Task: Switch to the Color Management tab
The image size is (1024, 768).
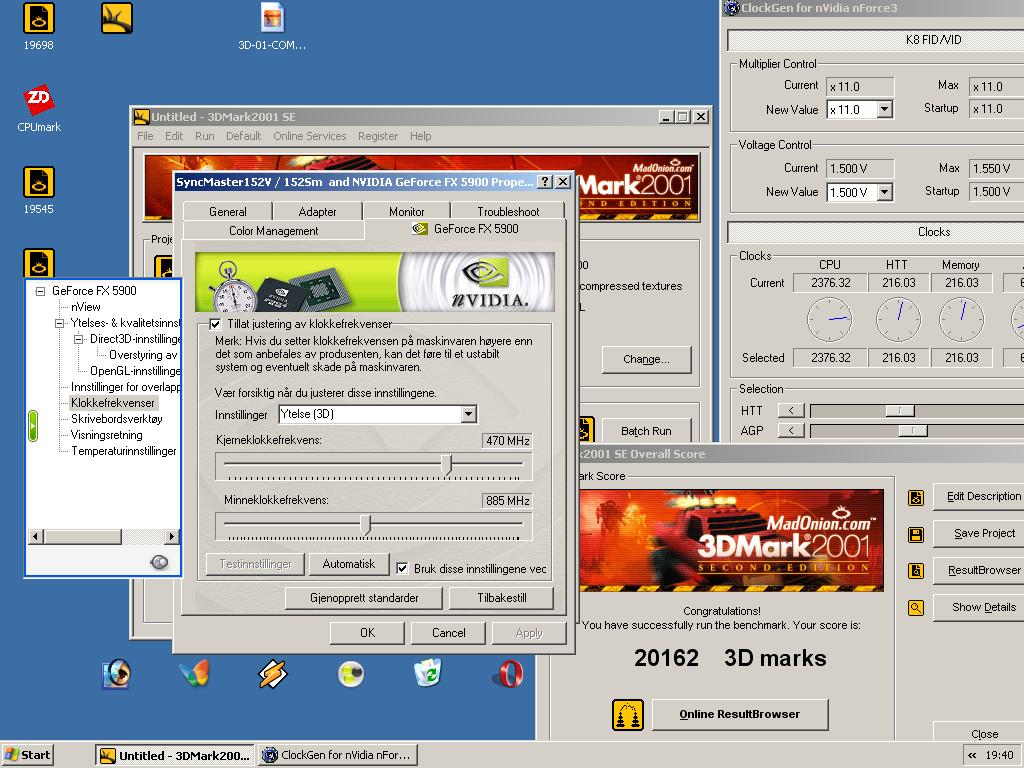Action: (274, 231)
